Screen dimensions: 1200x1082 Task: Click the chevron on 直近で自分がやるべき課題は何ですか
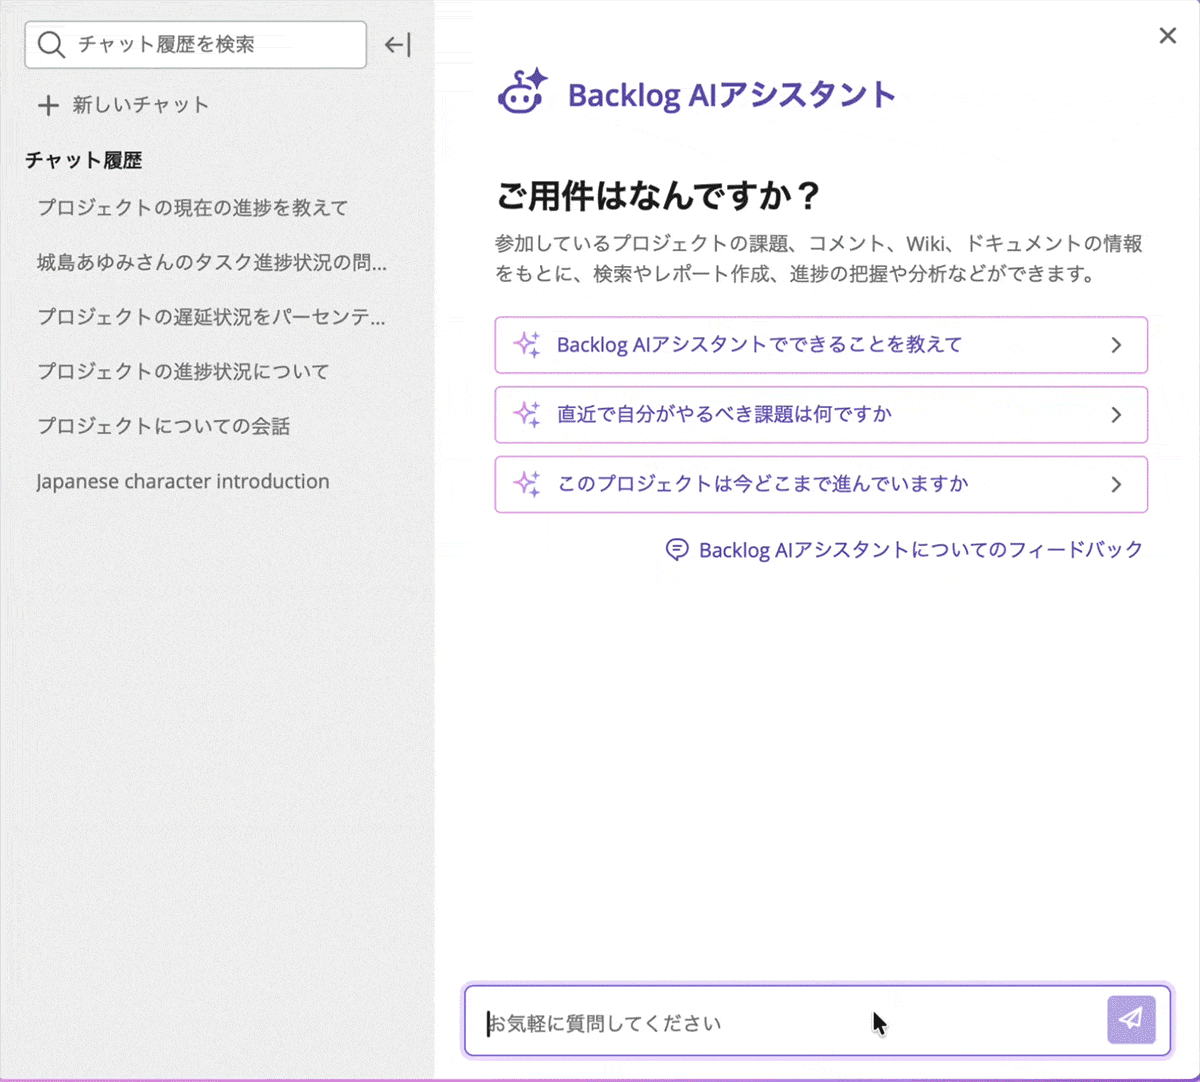point(1117,414)
